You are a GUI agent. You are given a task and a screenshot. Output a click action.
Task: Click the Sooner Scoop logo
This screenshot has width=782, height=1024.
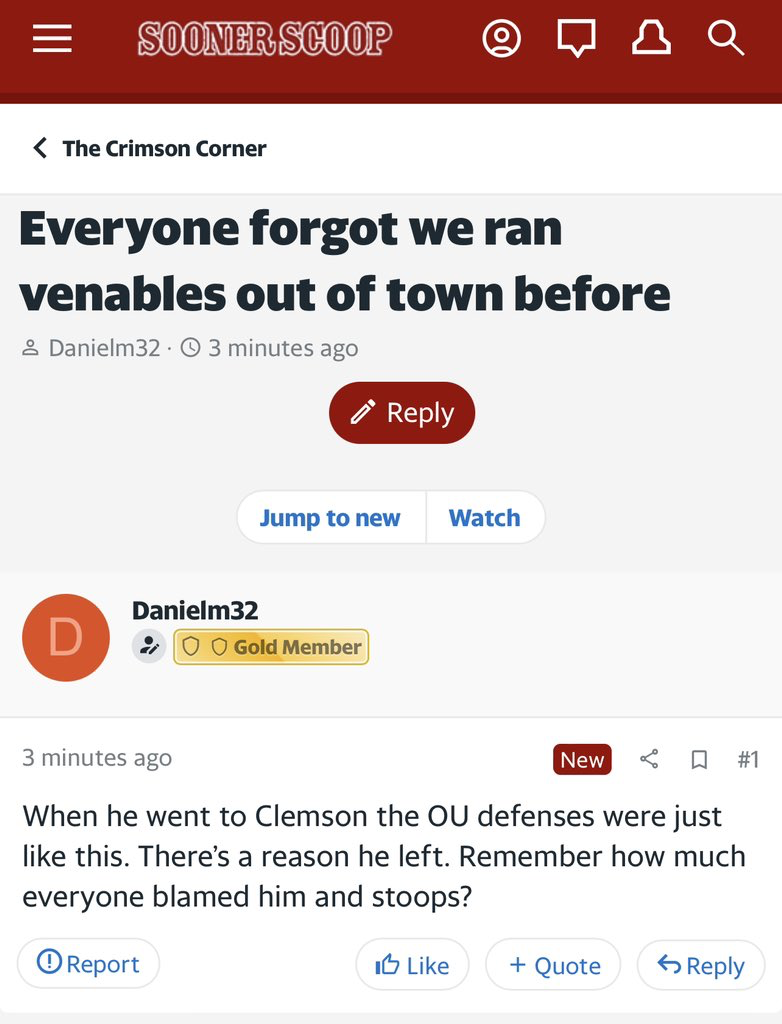pyautogui.click(x=264, y=39)
